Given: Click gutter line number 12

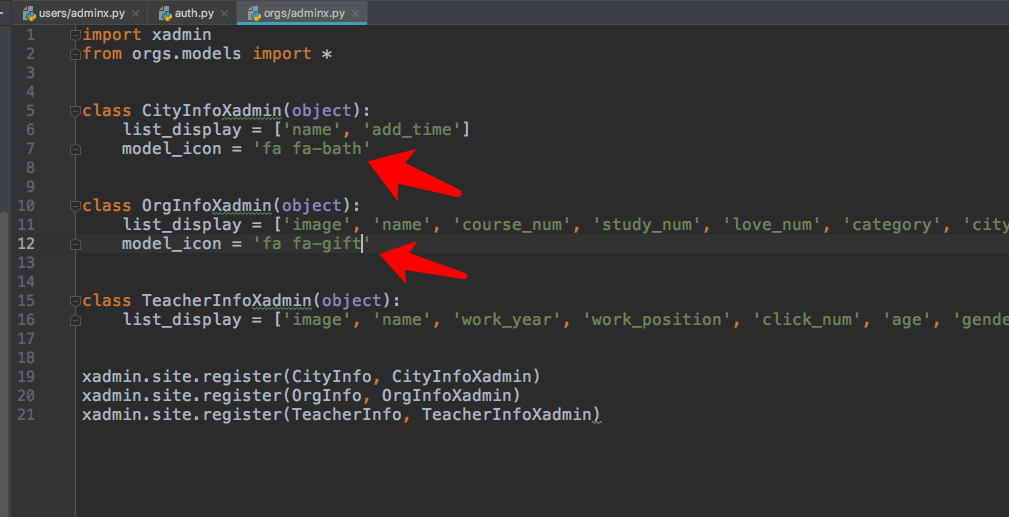Looking at the screenshot, I should coord(26,244).
